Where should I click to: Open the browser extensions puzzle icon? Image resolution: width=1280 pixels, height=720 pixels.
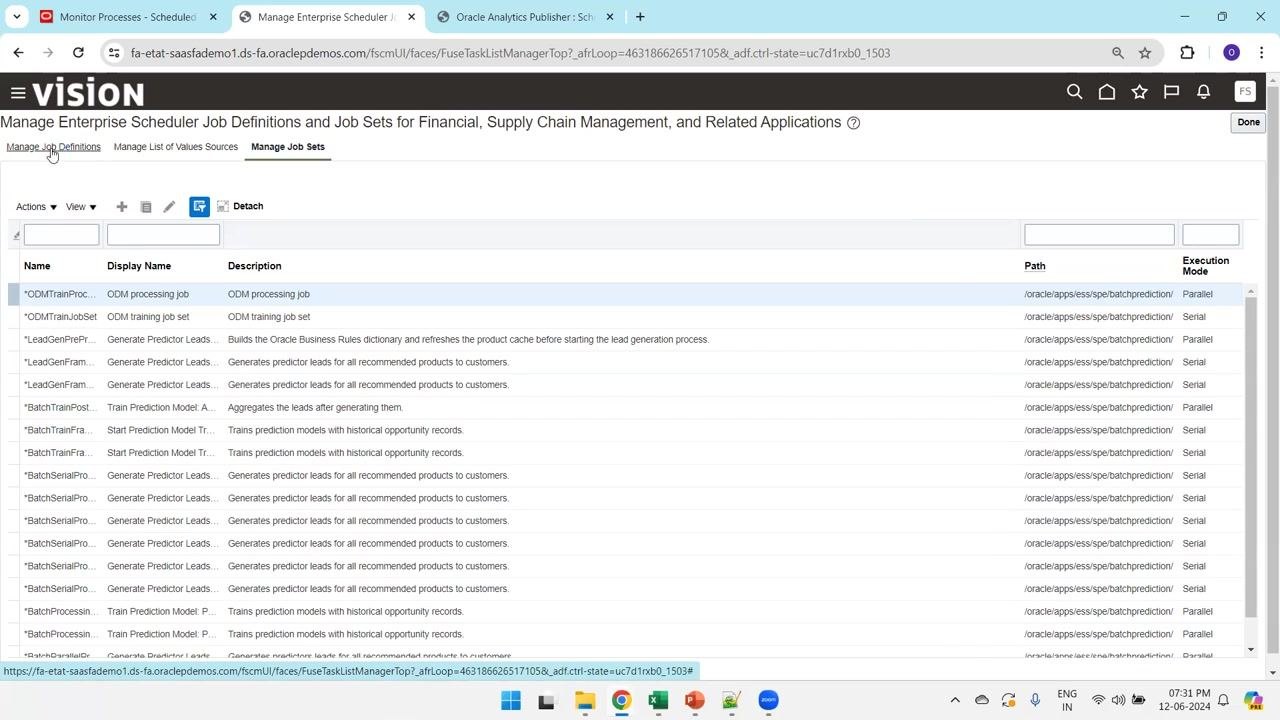point(1187,53)
